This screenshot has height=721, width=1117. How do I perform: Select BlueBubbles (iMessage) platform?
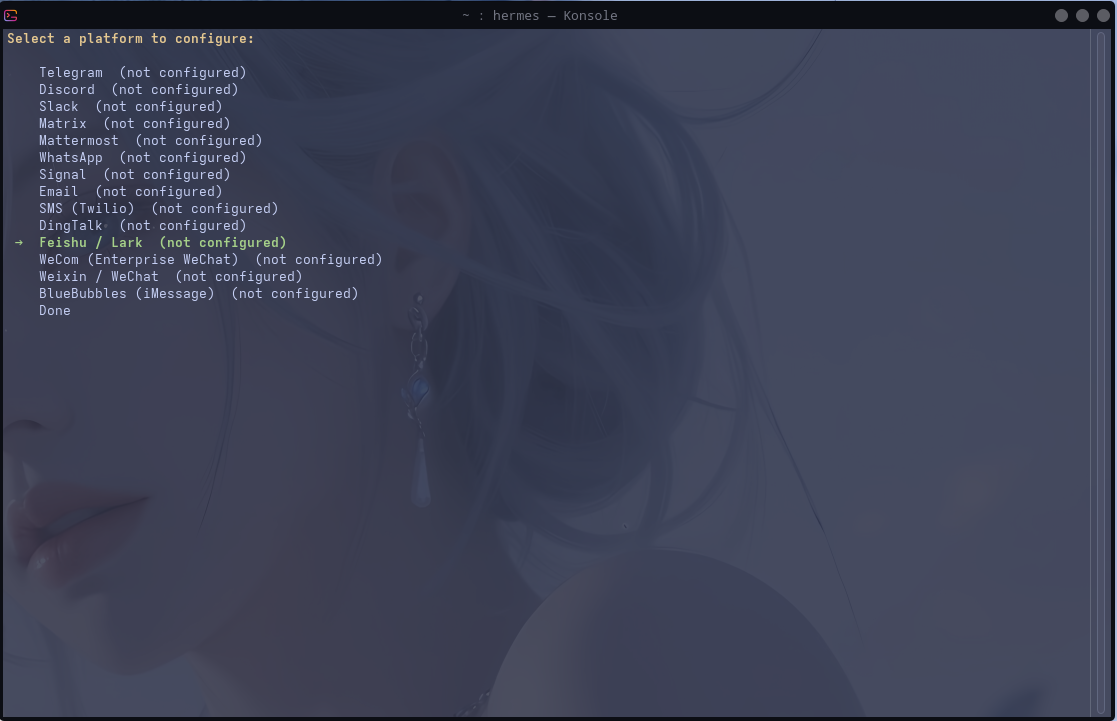pyautogui.click(x=127, y=294)
